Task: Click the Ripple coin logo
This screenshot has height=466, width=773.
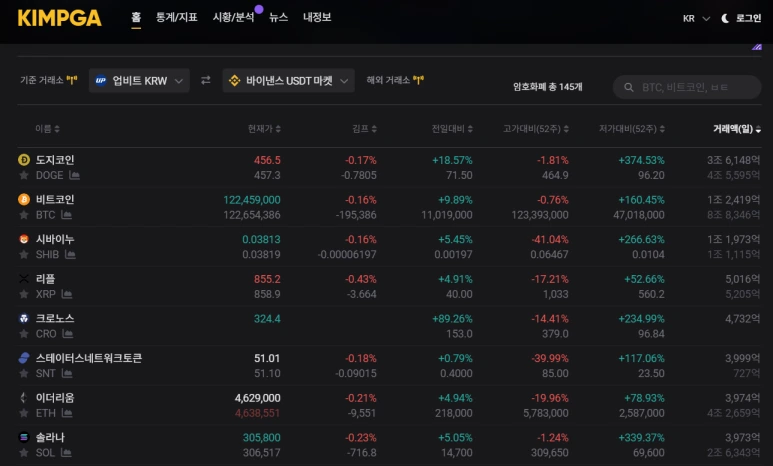Action: pos(24,279)
